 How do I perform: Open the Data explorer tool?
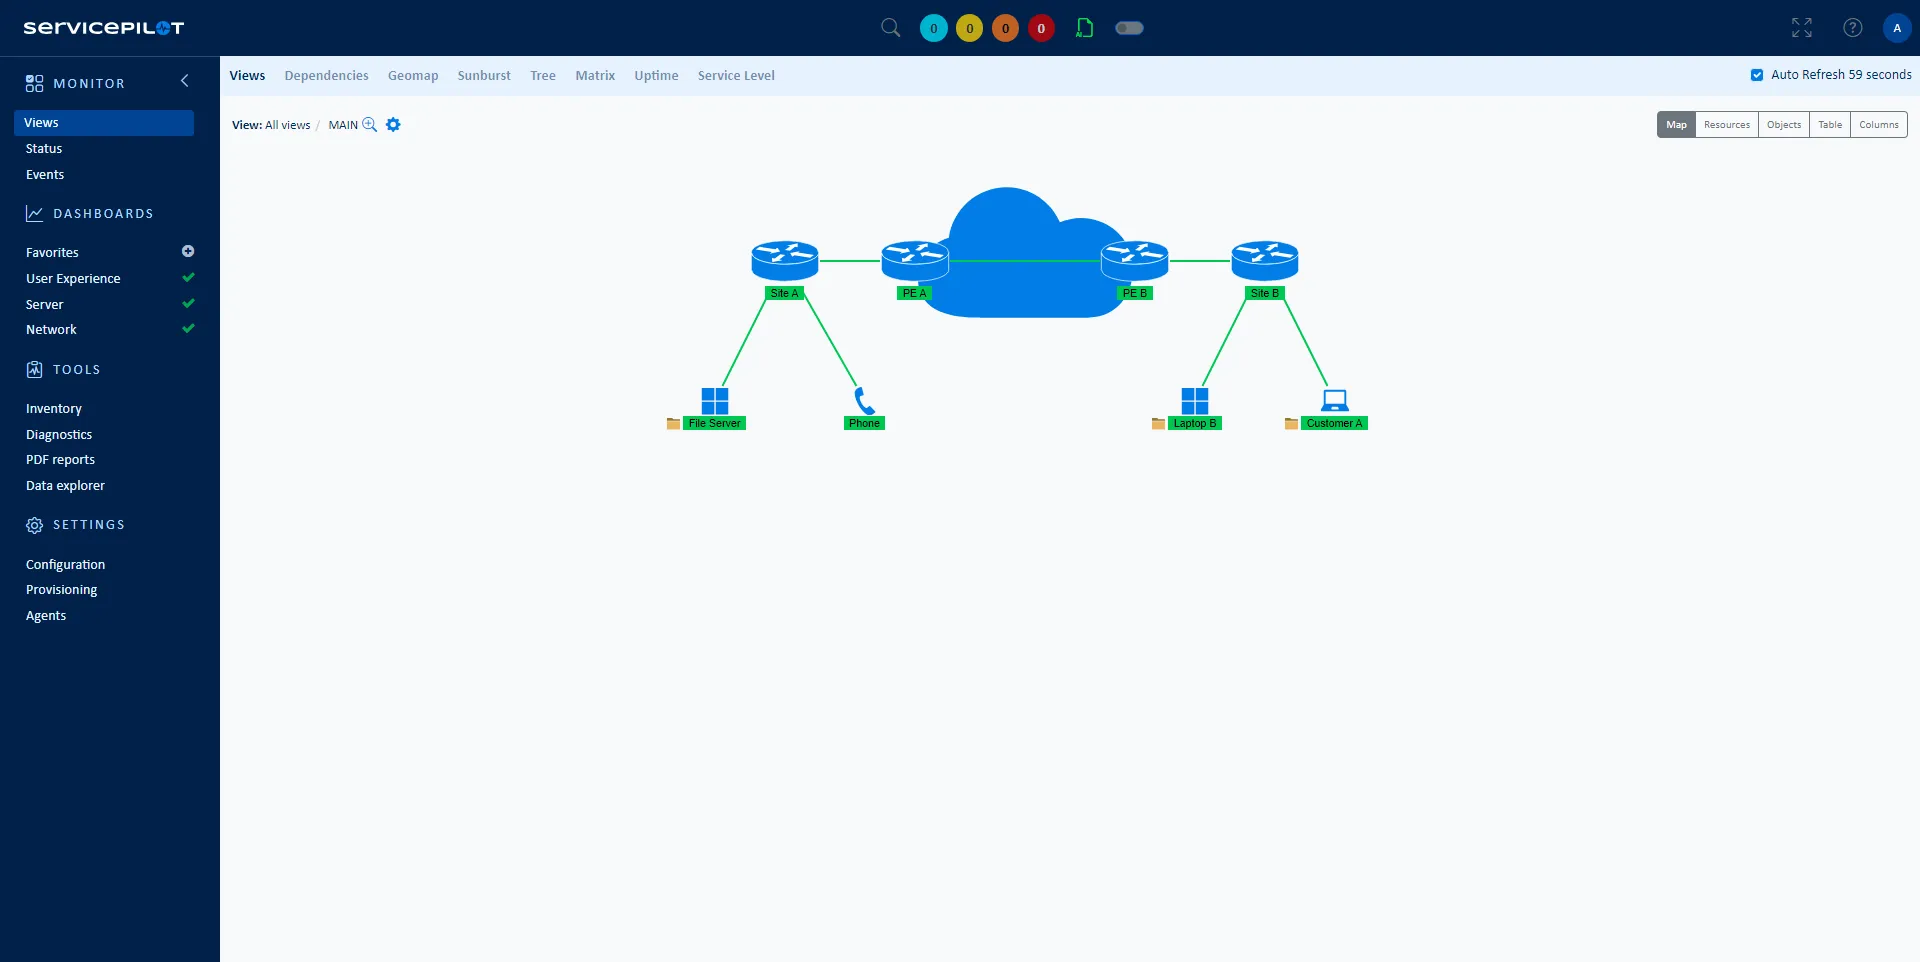point(65,485)
